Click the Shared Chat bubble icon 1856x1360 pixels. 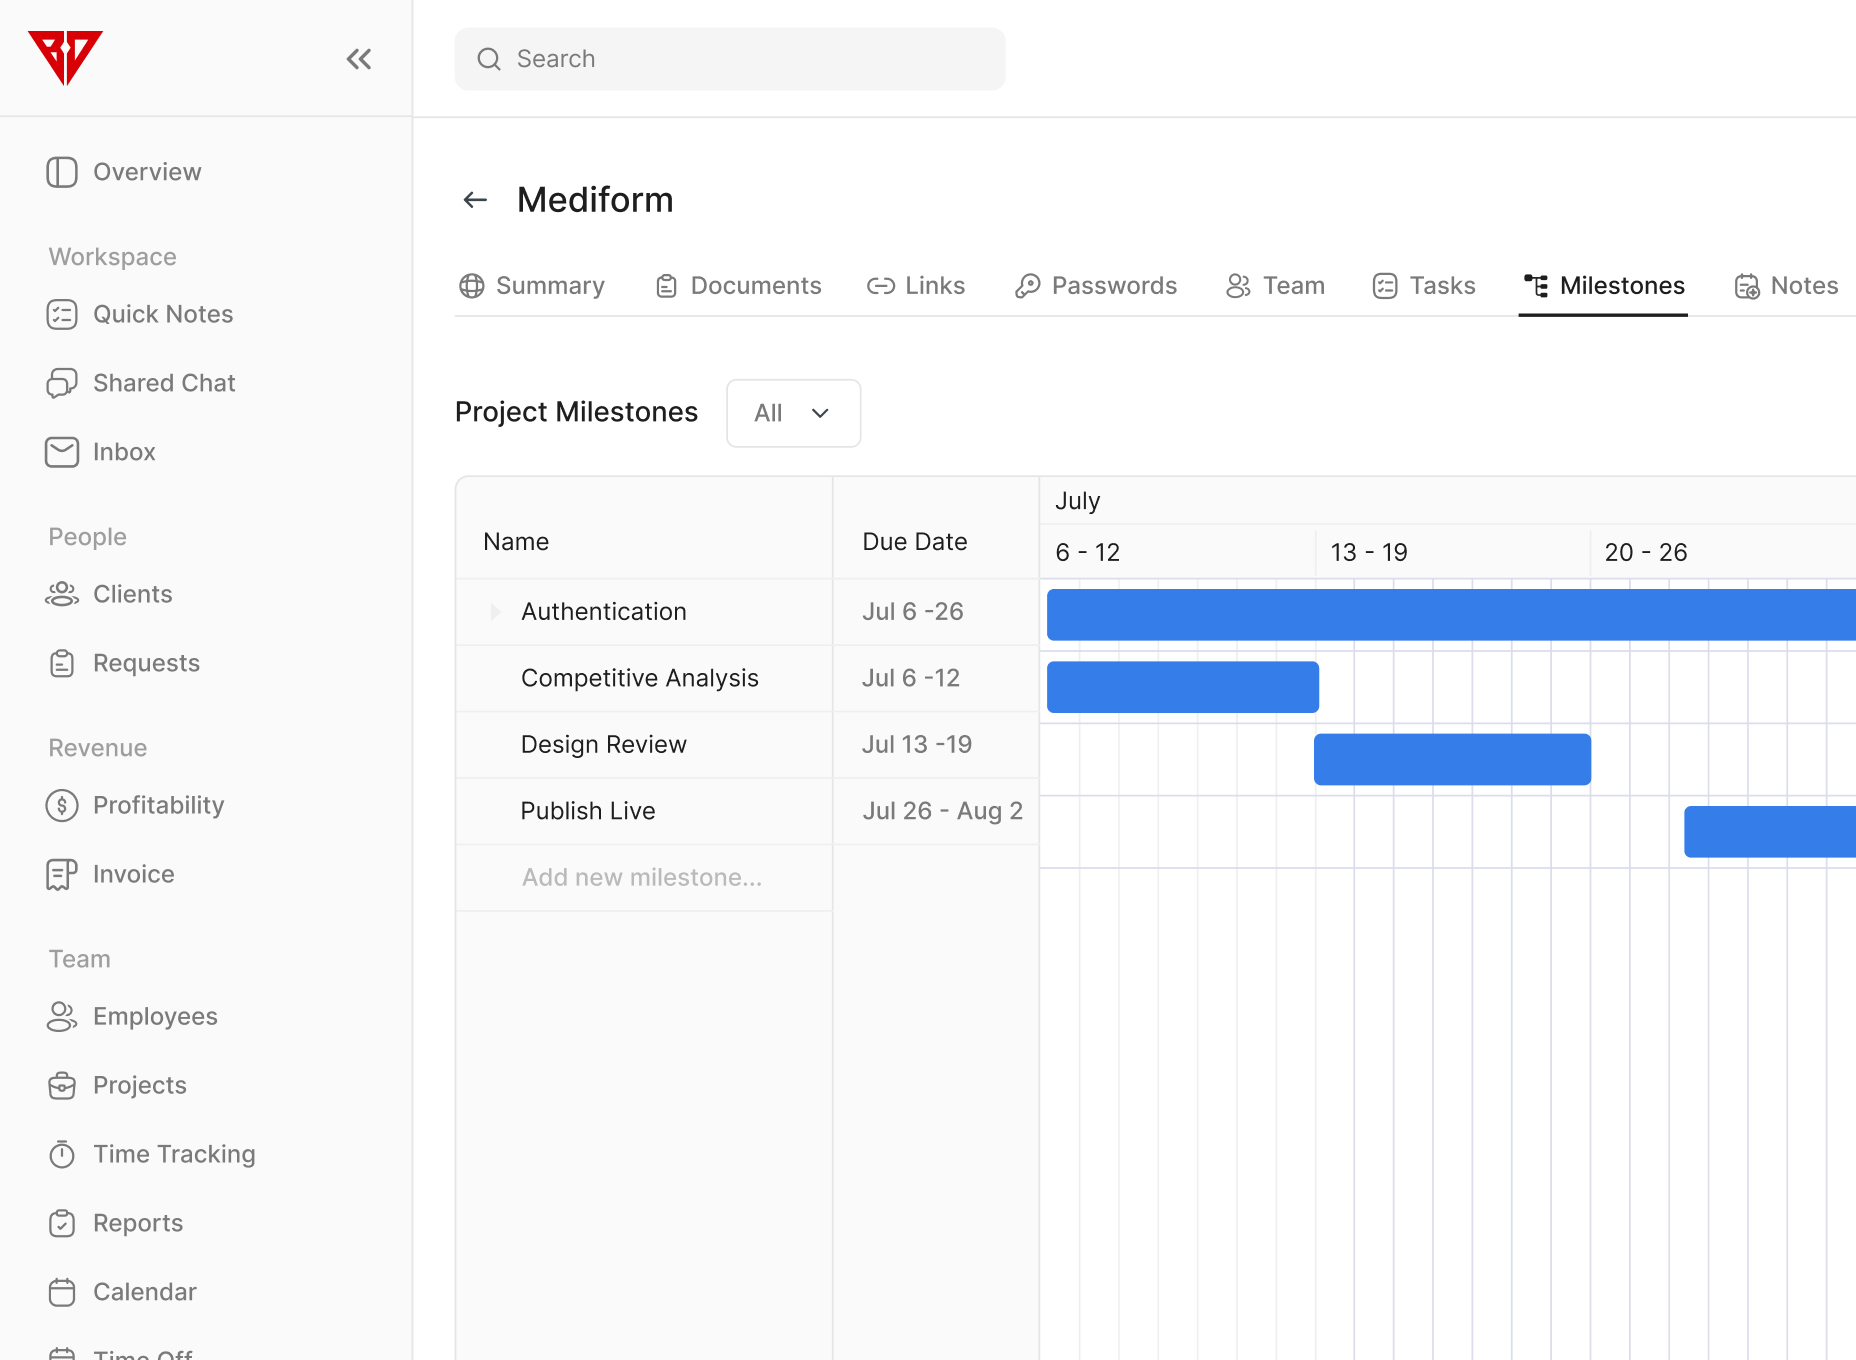[62, 383]
